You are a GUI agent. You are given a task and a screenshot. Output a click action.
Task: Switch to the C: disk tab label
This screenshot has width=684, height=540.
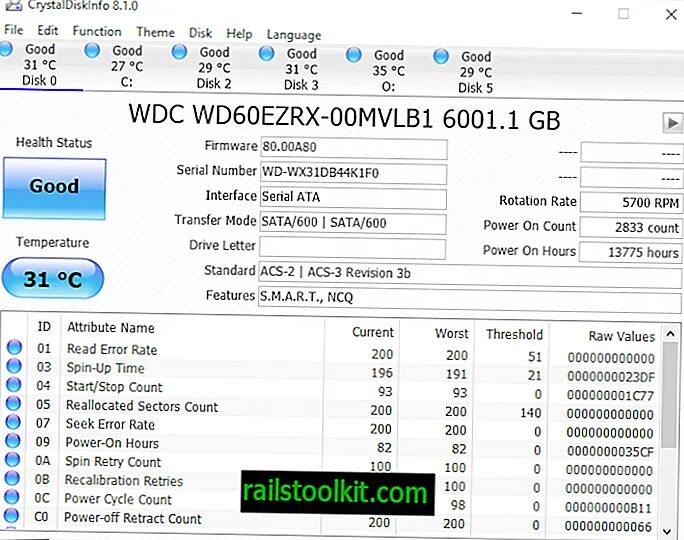127,82
